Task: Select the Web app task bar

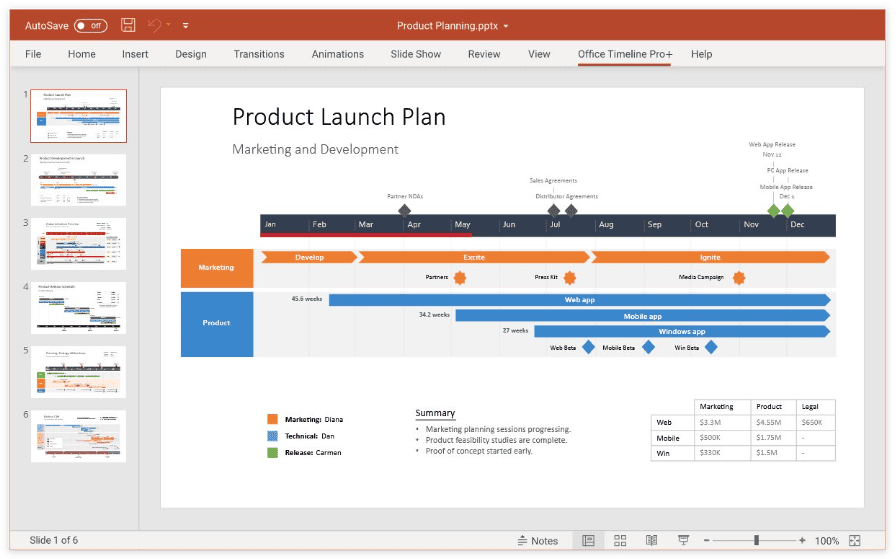Action: [x=579, y=300]
